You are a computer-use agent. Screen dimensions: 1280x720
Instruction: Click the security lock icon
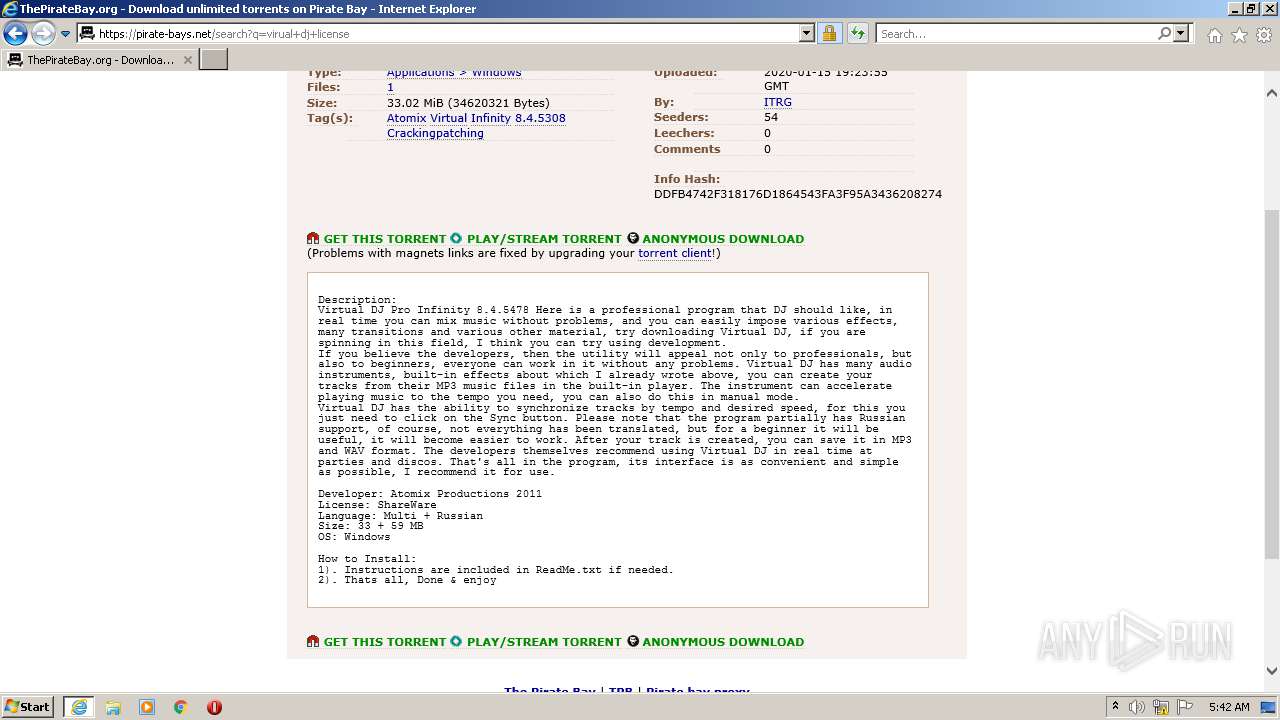click(x=829, y=34)
